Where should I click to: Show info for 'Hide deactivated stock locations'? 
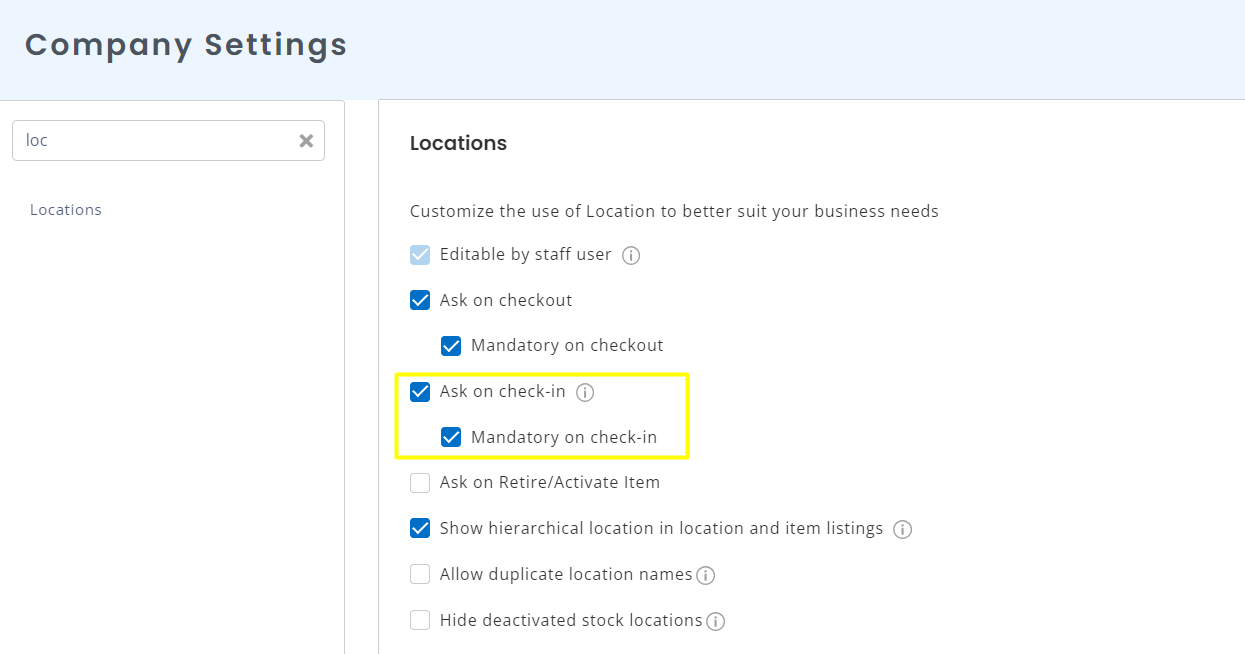[x=715, y=621]
